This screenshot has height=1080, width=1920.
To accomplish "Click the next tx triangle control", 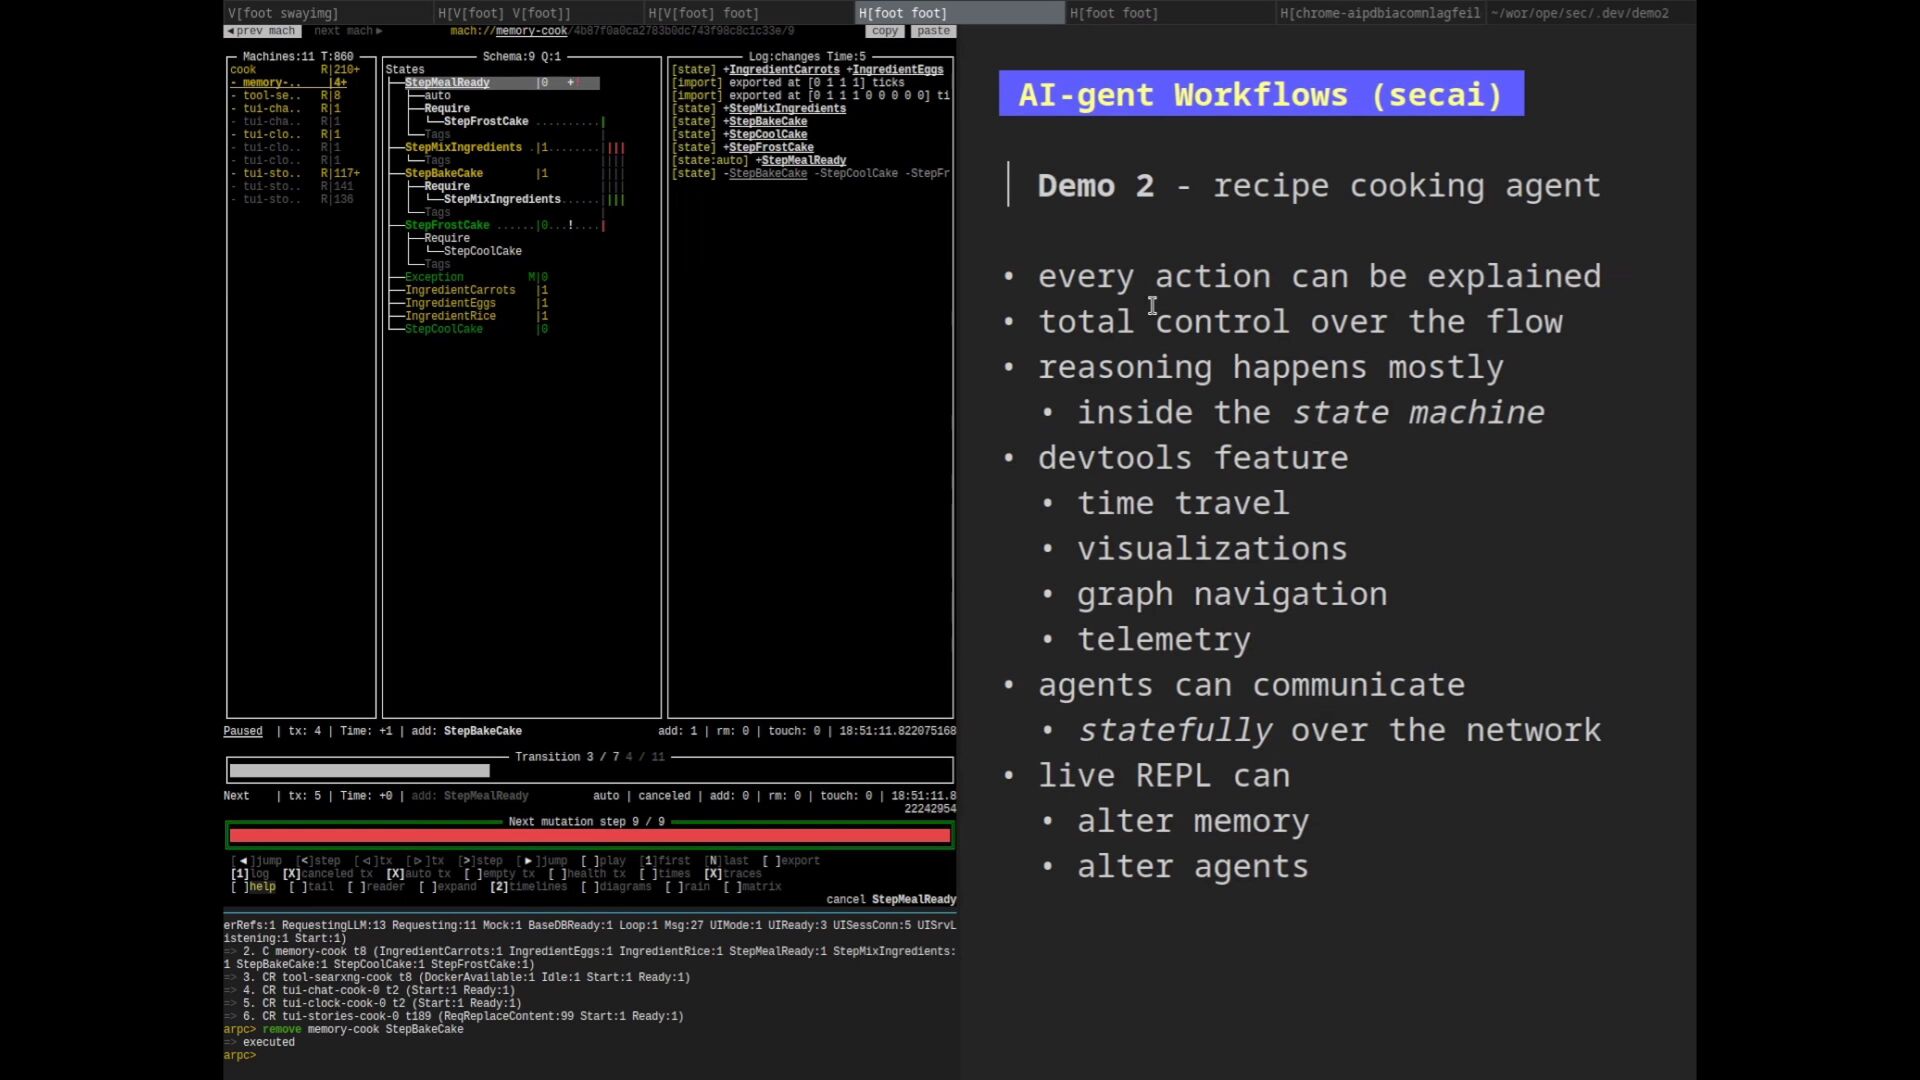I will (425, 861).
